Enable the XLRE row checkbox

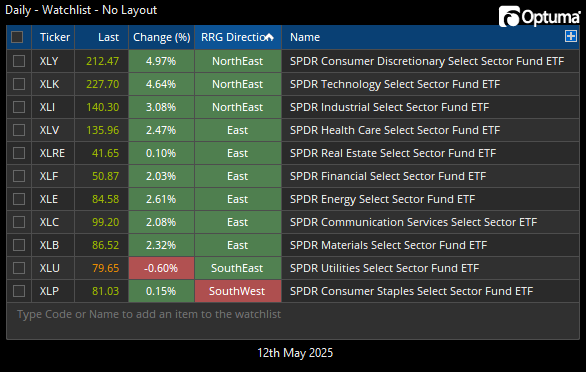click(x=19, y=153)
